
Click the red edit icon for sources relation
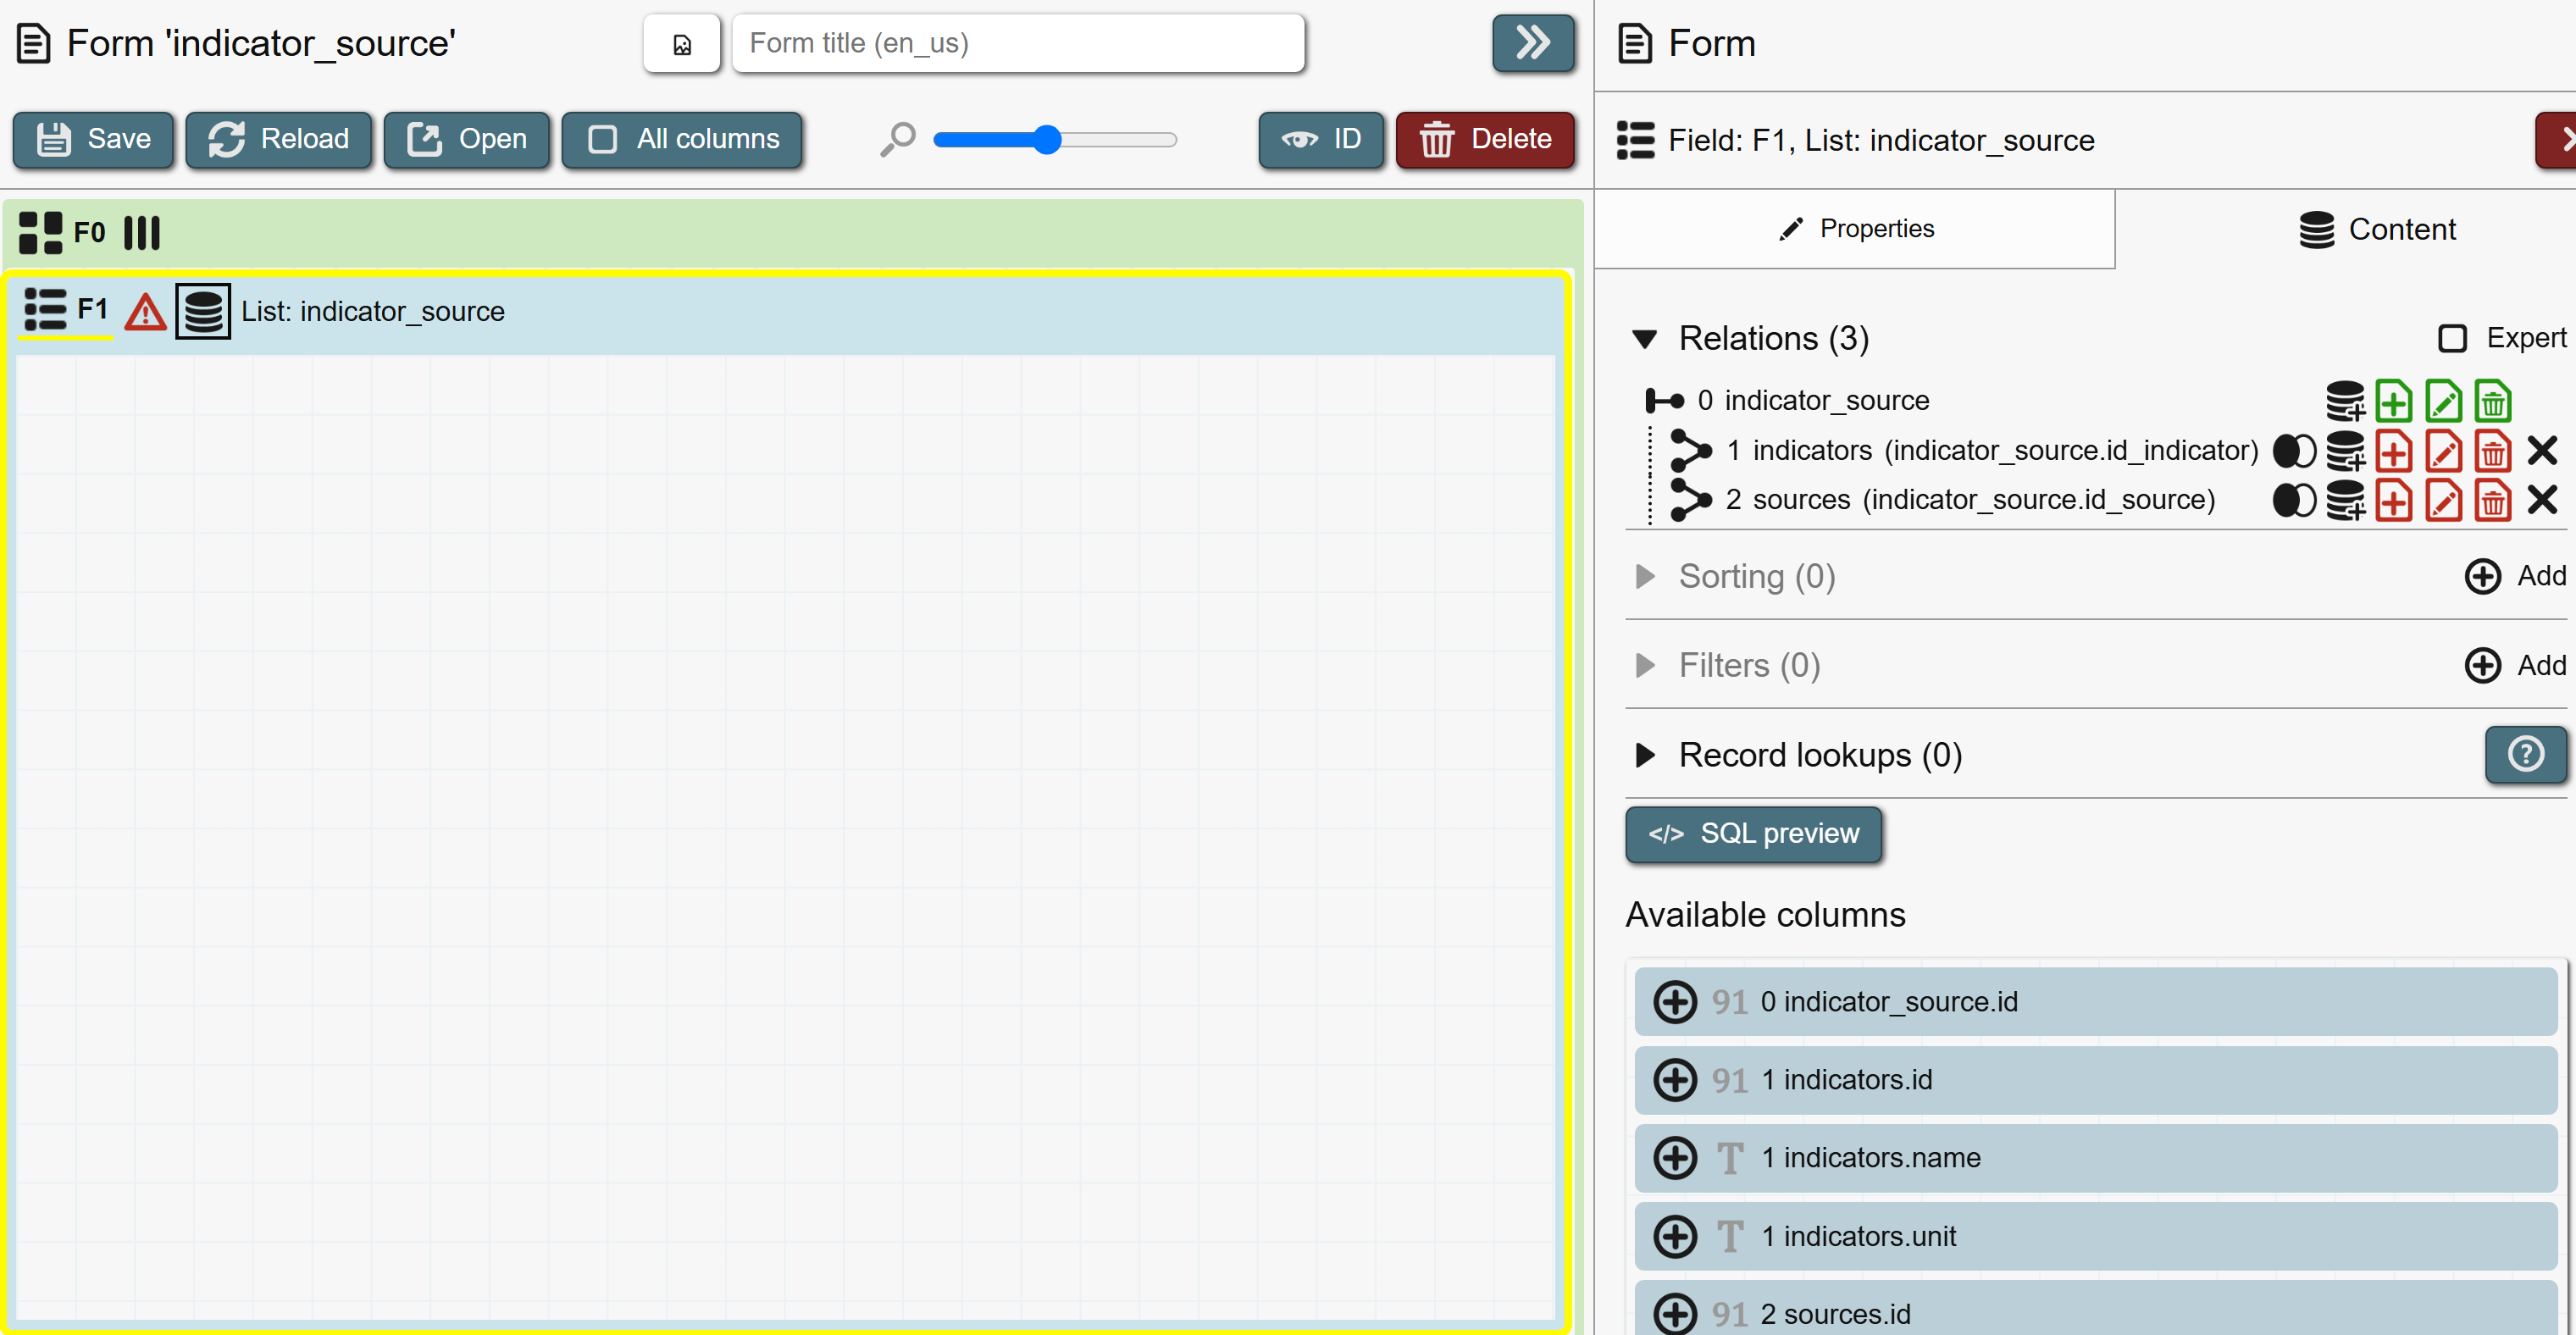click(2443, 501)
